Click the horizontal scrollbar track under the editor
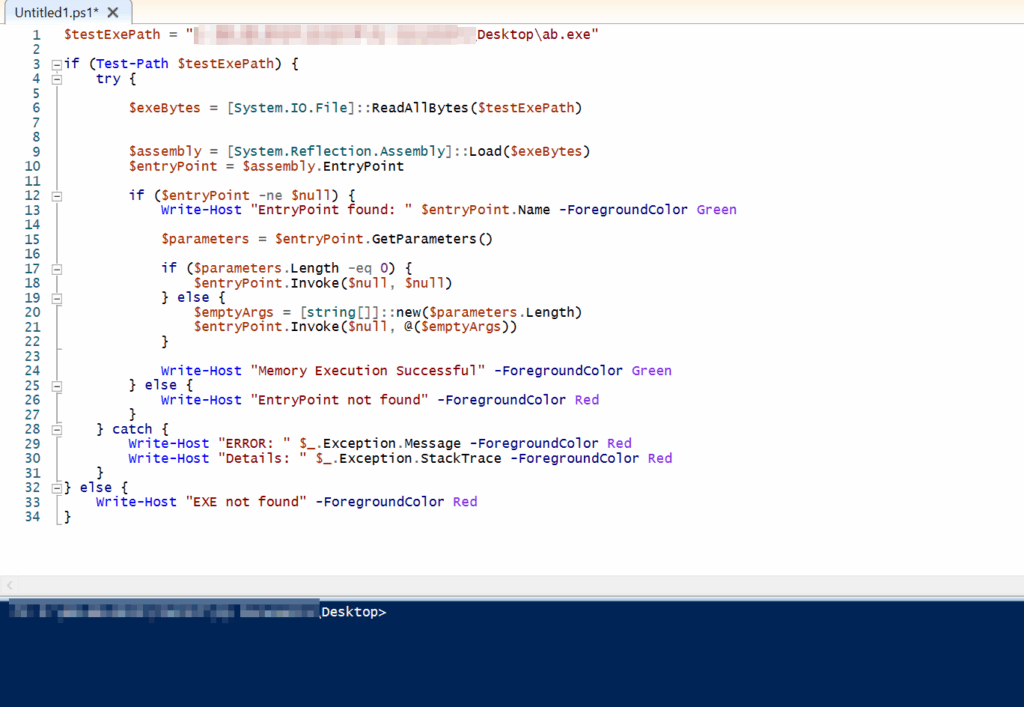Screen dimensions: 1024x707 [500, 585]
